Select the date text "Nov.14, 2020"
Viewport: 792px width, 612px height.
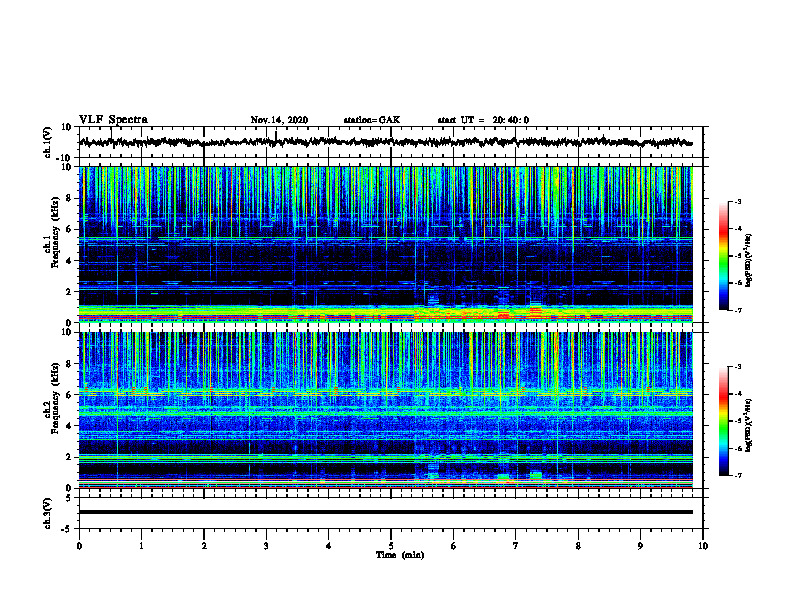(x=279, y=120)
